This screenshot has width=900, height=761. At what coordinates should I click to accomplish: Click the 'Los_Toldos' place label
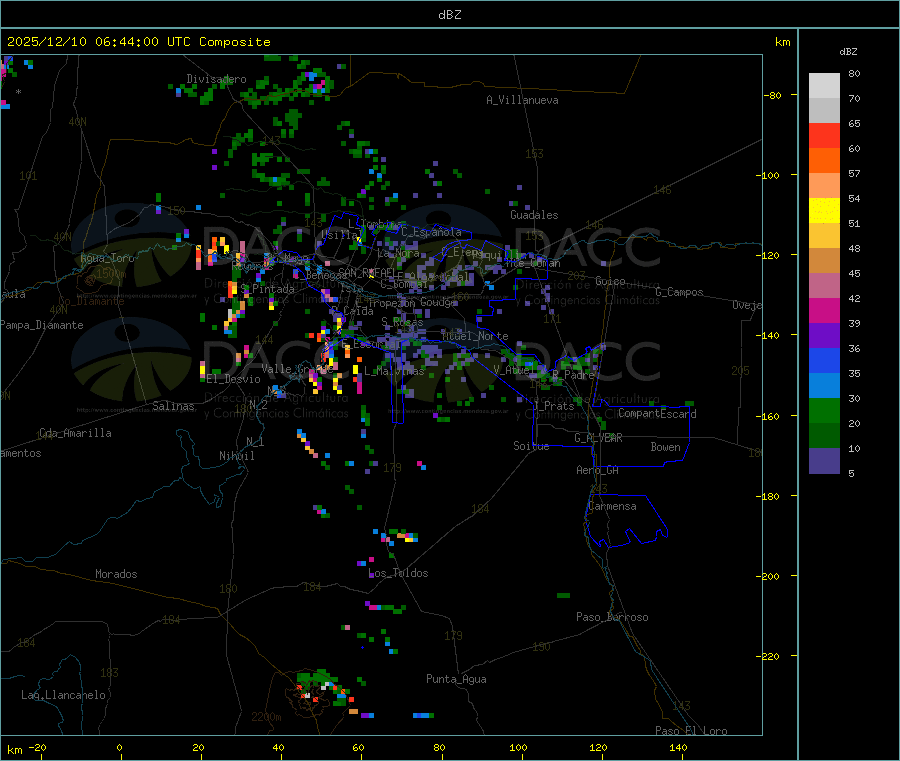click(x=398, y=573)
